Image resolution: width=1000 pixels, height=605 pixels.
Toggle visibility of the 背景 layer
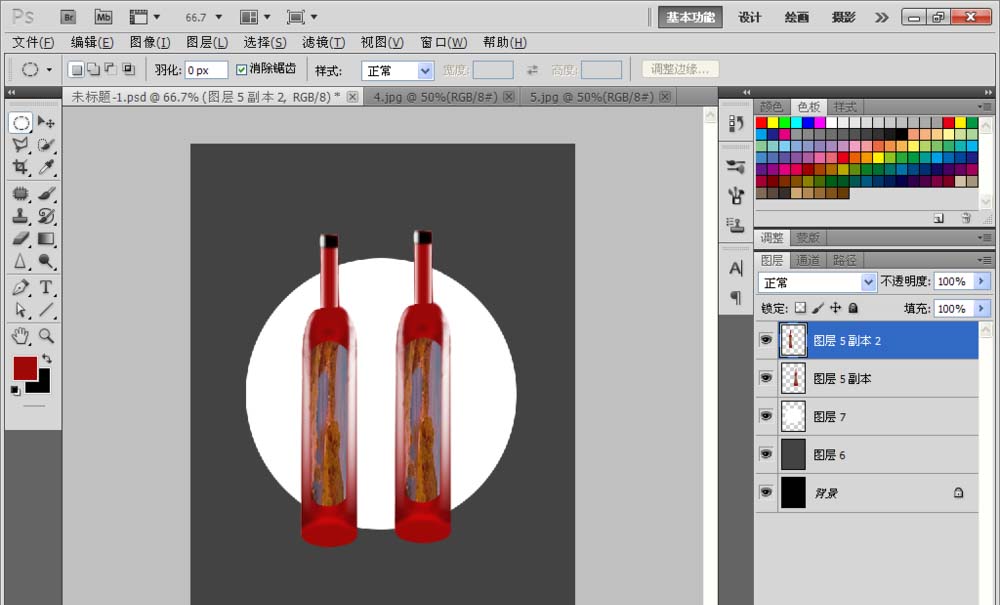click(x=766, y=492)
